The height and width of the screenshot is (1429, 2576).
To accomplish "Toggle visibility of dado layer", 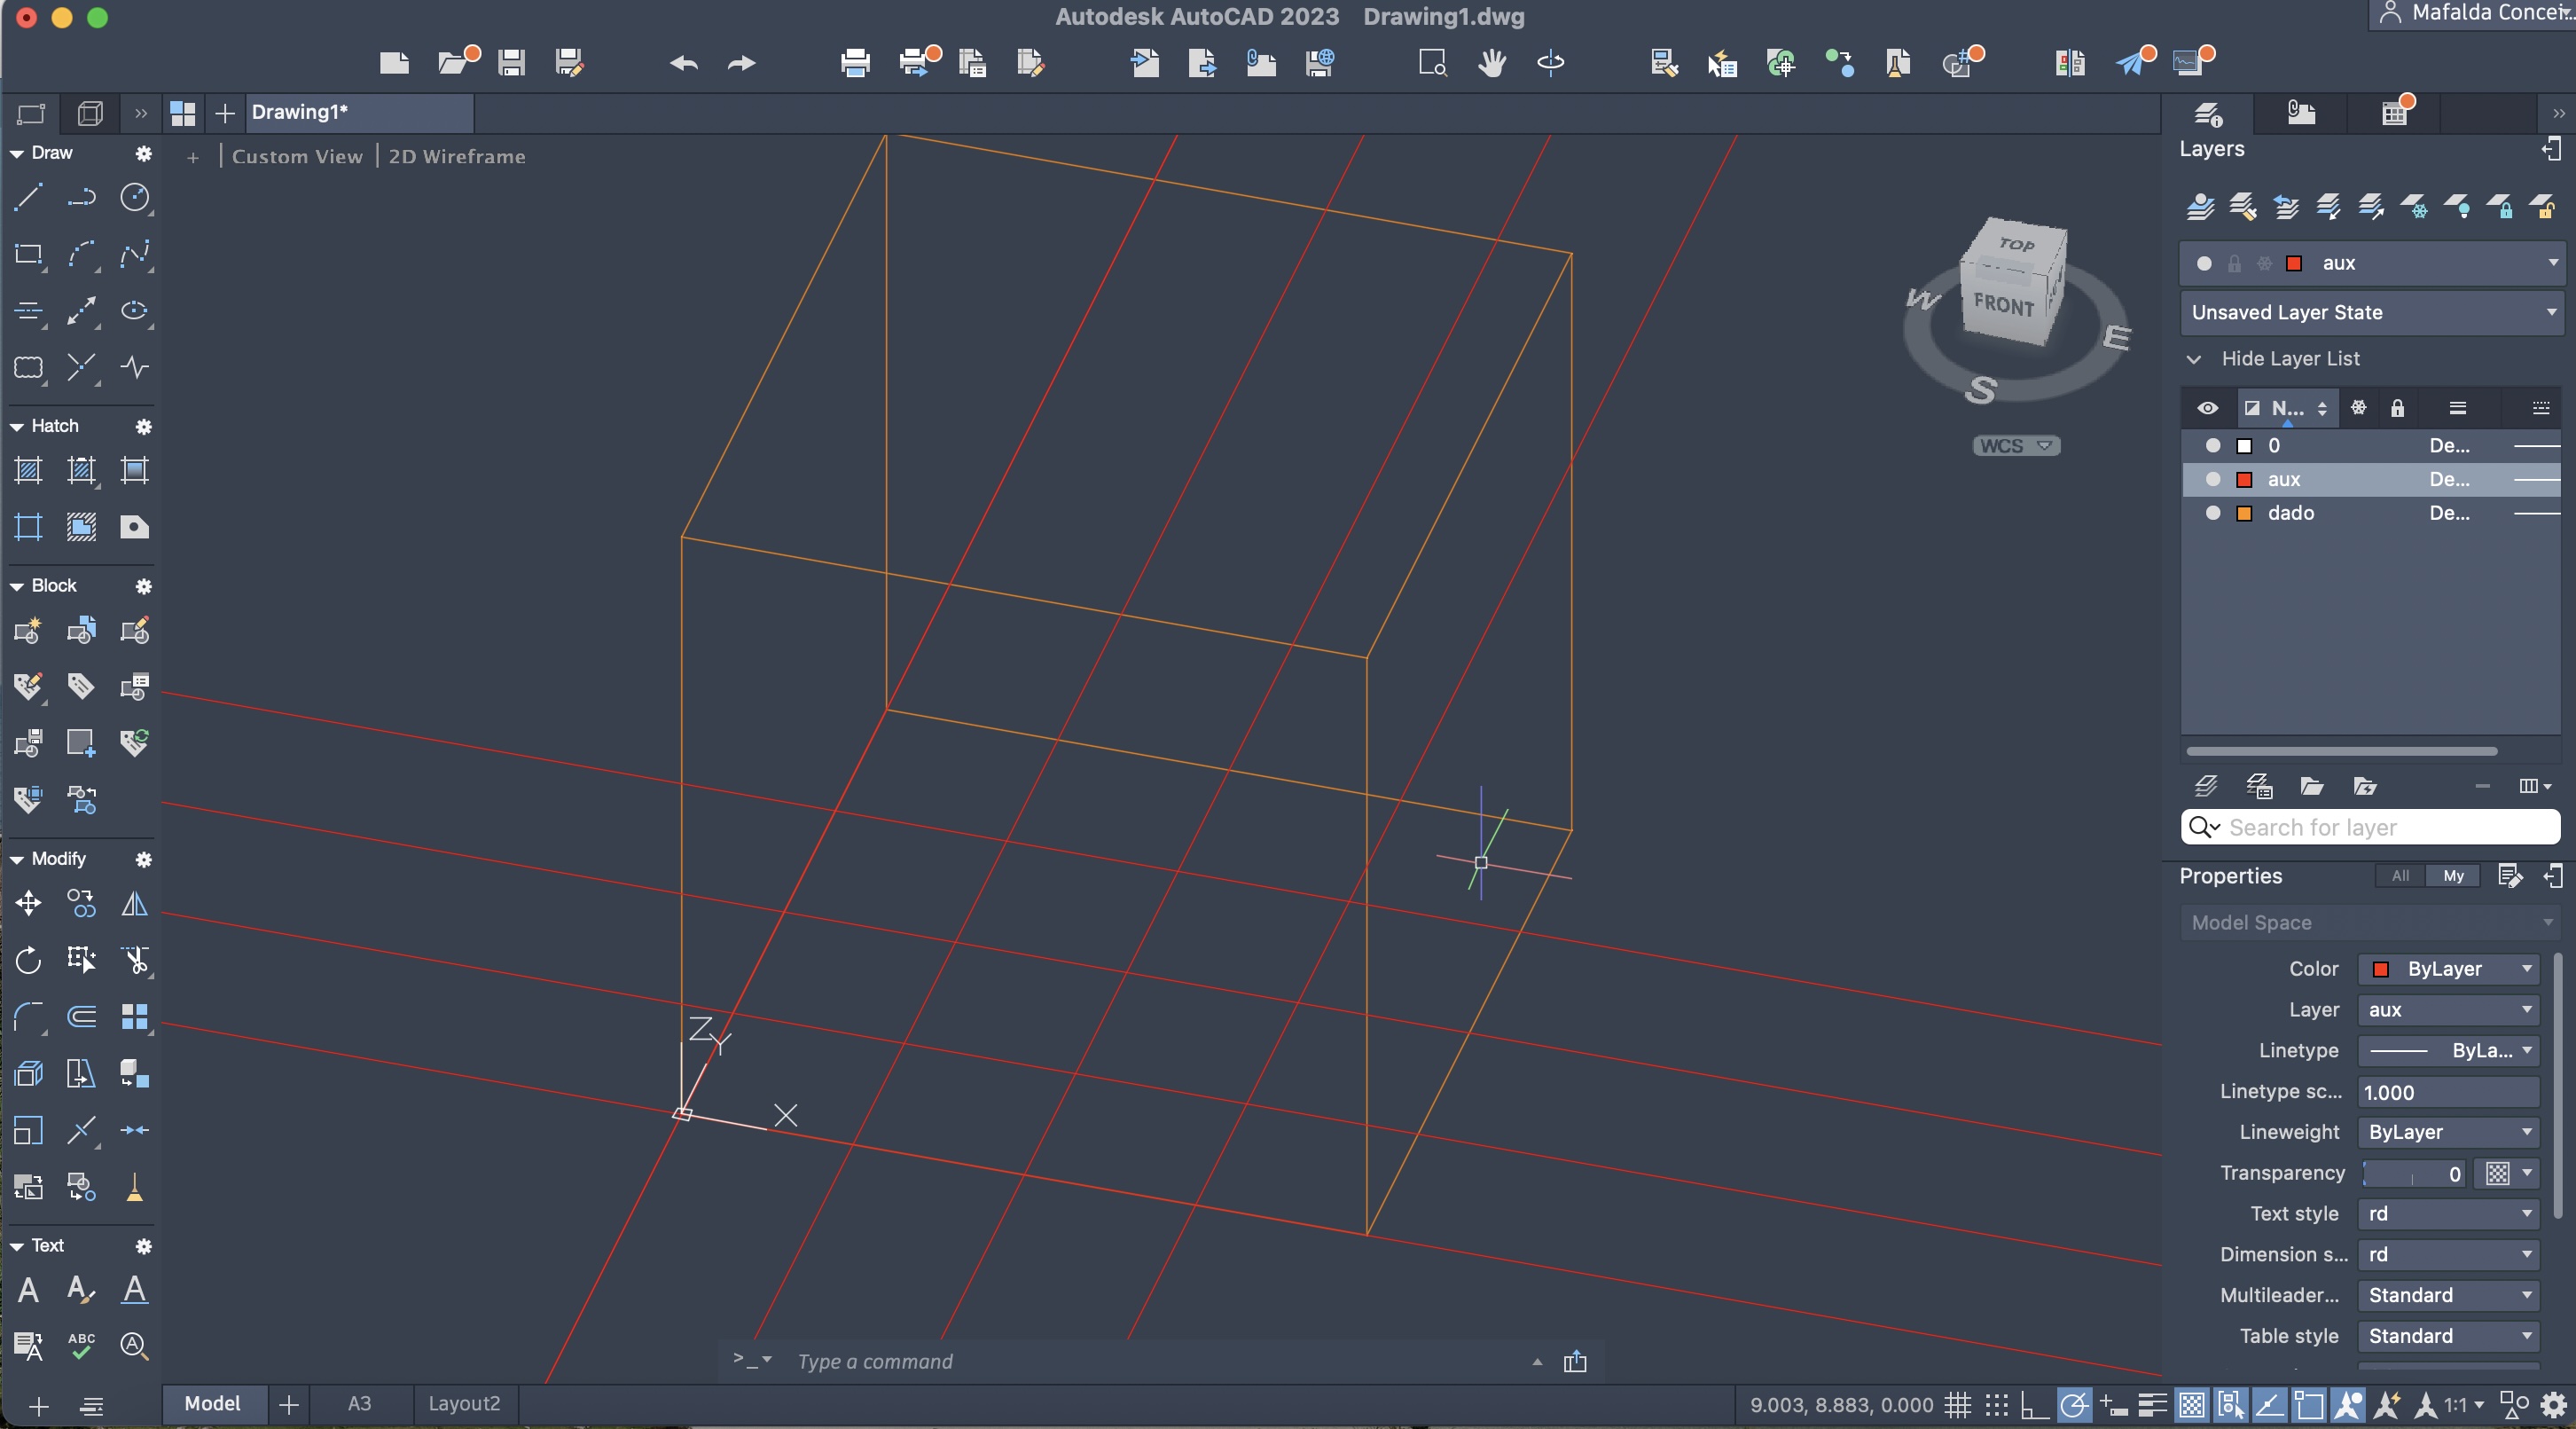I will [x=2213, y=513].
